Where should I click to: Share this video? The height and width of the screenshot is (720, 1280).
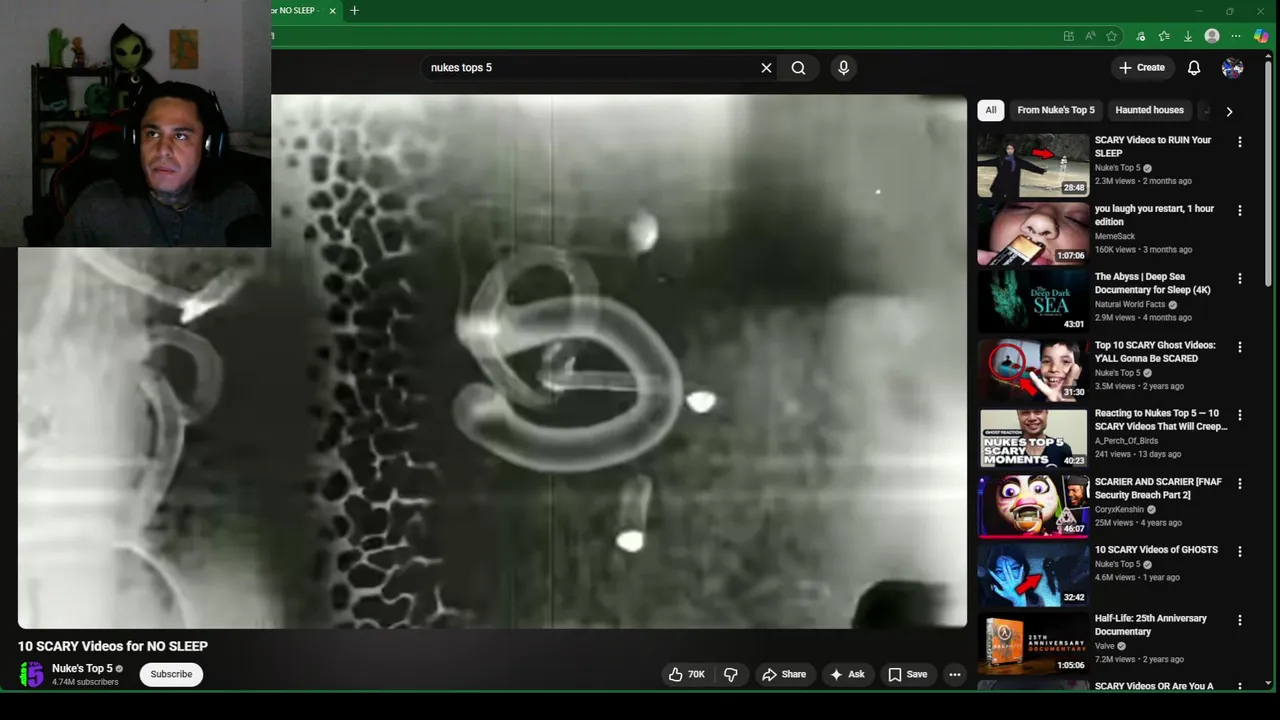784,674
